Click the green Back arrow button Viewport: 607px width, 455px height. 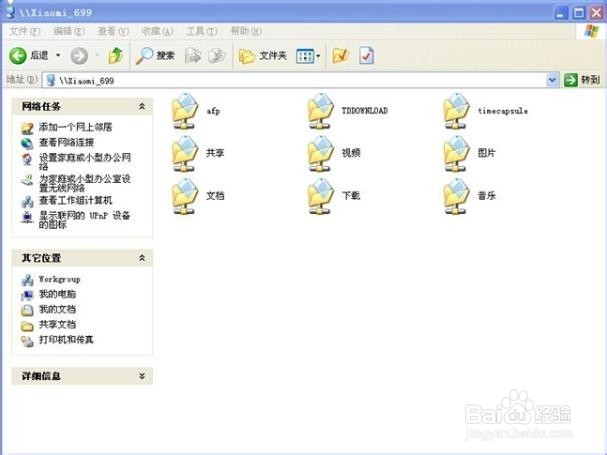(18, 56)
